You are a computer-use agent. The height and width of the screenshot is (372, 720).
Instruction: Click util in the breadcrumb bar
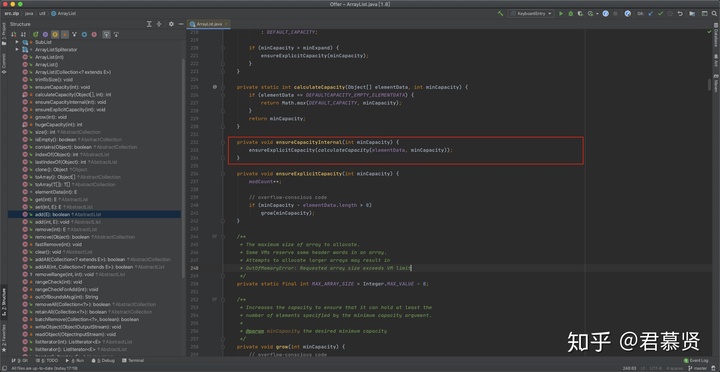[42, 14]
